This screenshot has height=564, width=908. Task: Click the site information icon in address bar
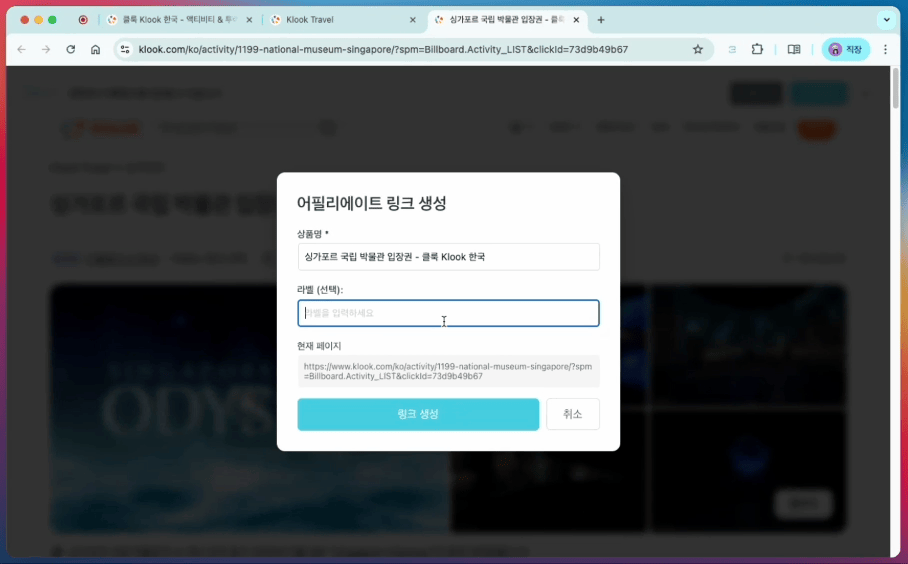tap(125, 50)
